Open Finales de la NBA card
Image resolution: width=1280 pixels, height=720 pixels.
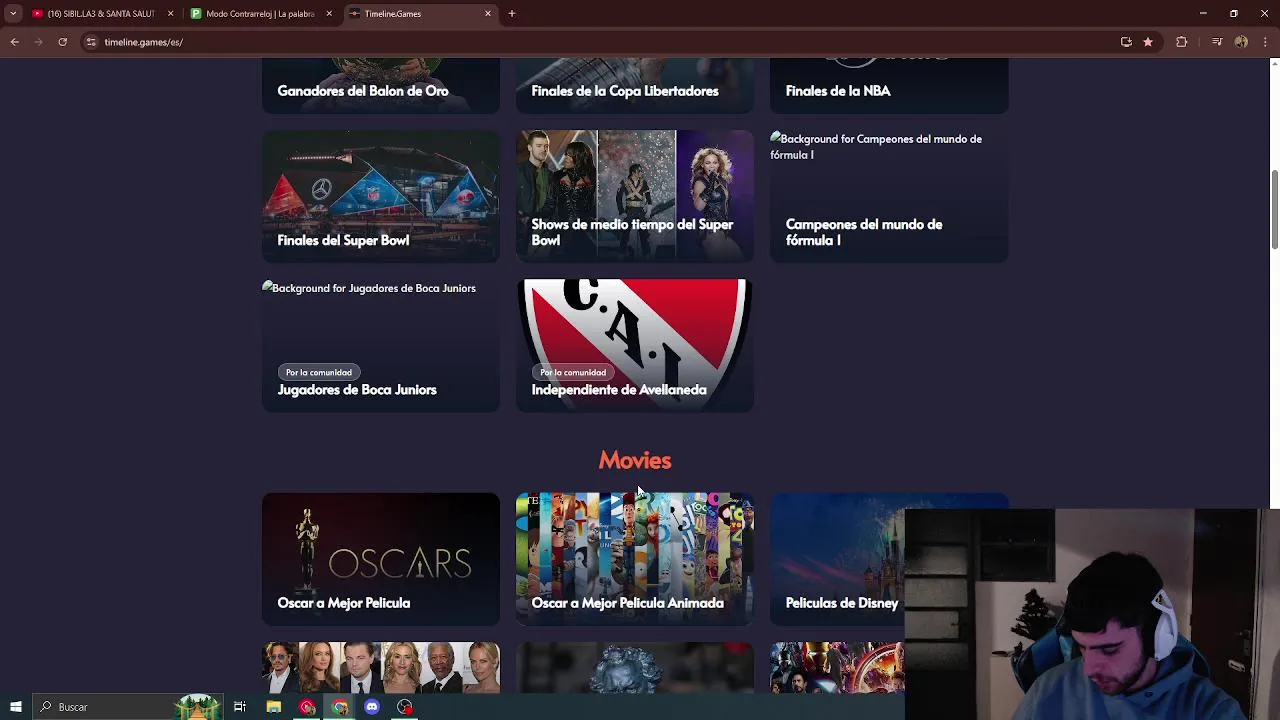coord(889,86)
